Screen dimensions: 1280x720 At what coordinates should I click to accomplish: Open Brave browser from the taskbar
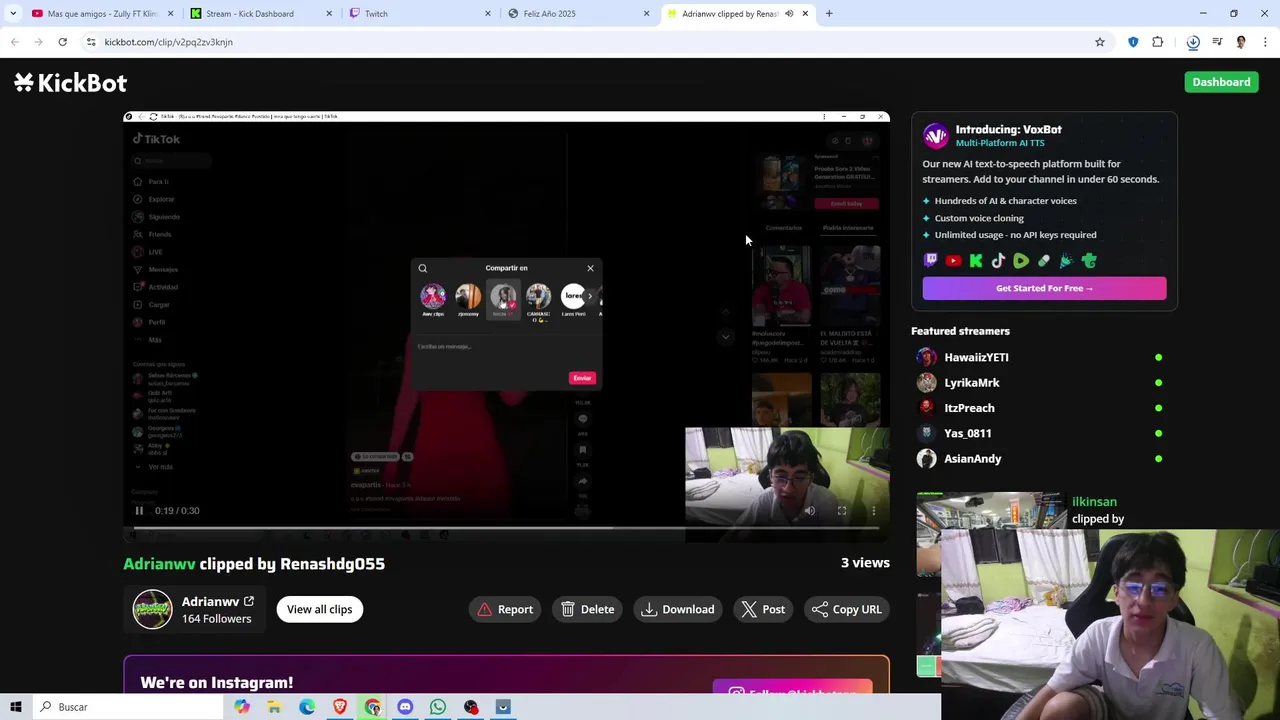tap(340, 707)
